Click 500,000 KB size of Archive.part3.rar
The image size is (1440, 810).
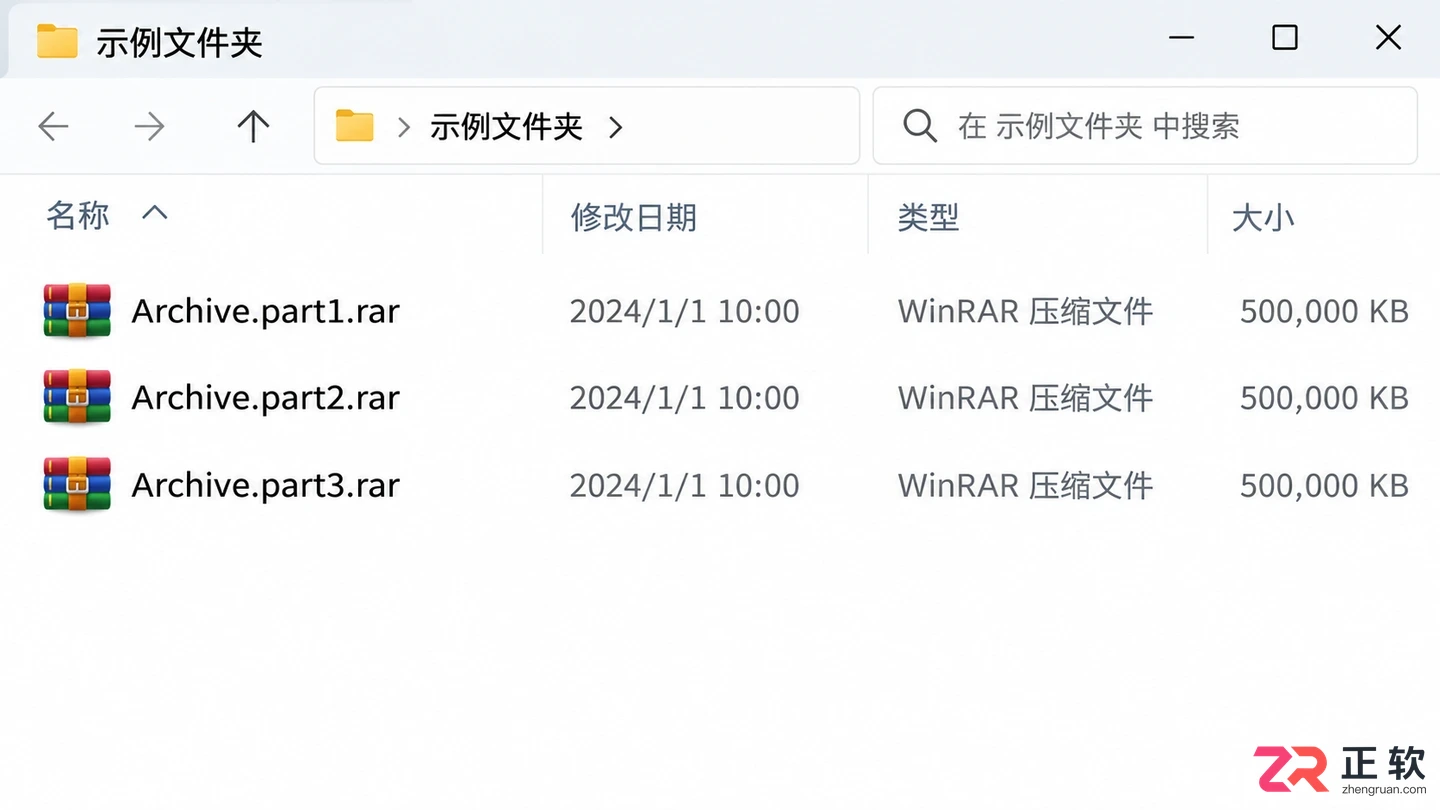tap(1324, 486)
